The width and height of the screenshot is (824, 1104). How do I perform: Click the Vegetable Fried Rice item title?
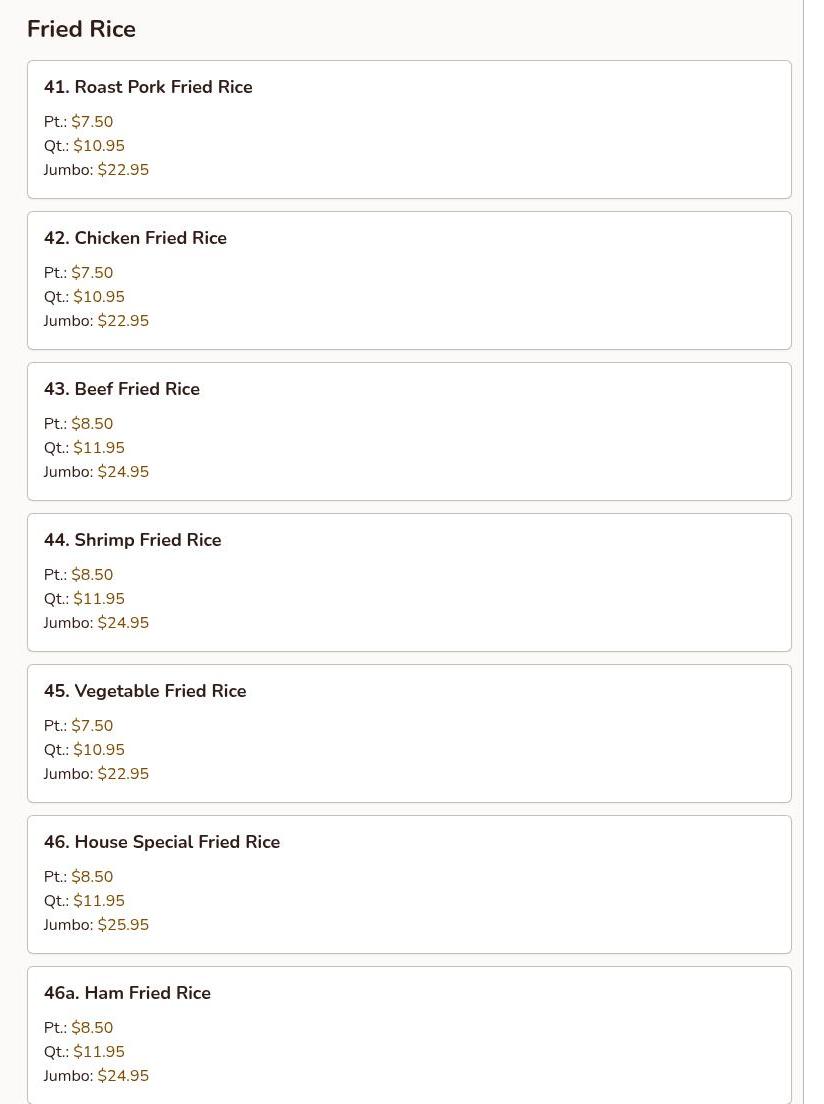pos(145,691)
